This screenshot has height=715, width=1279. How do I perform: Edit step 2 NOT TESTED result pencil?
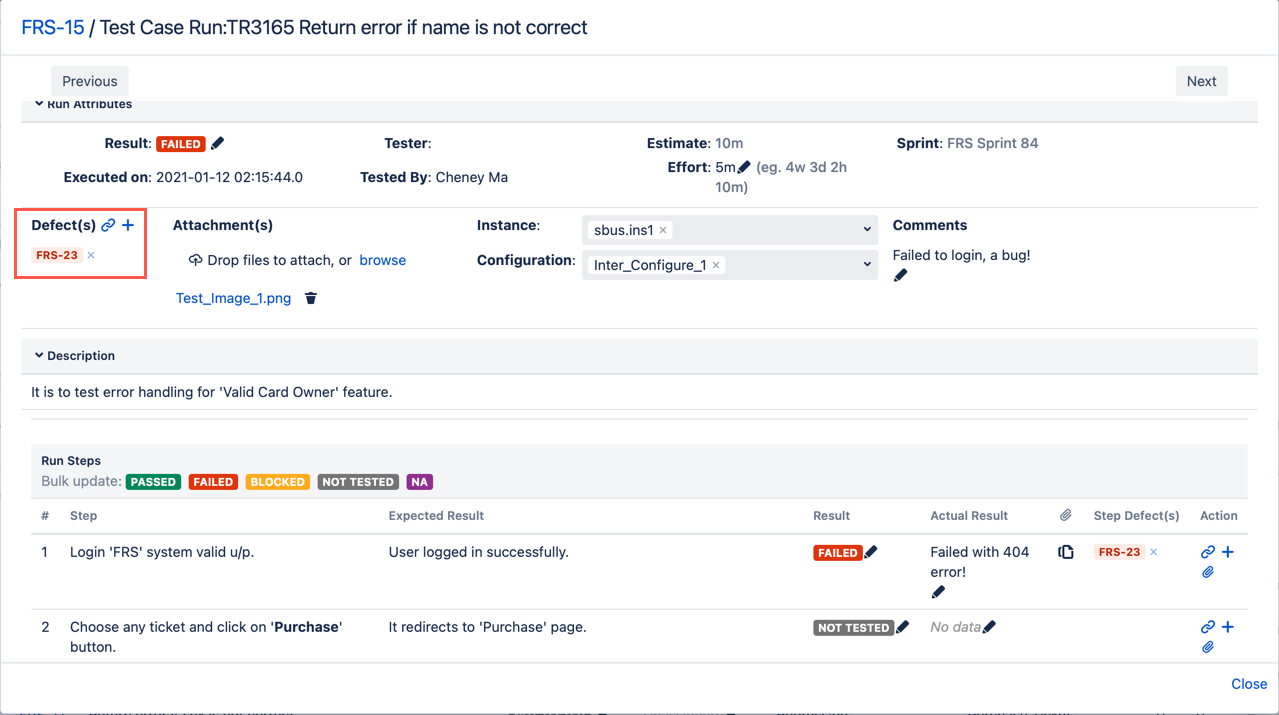[902, 627]
